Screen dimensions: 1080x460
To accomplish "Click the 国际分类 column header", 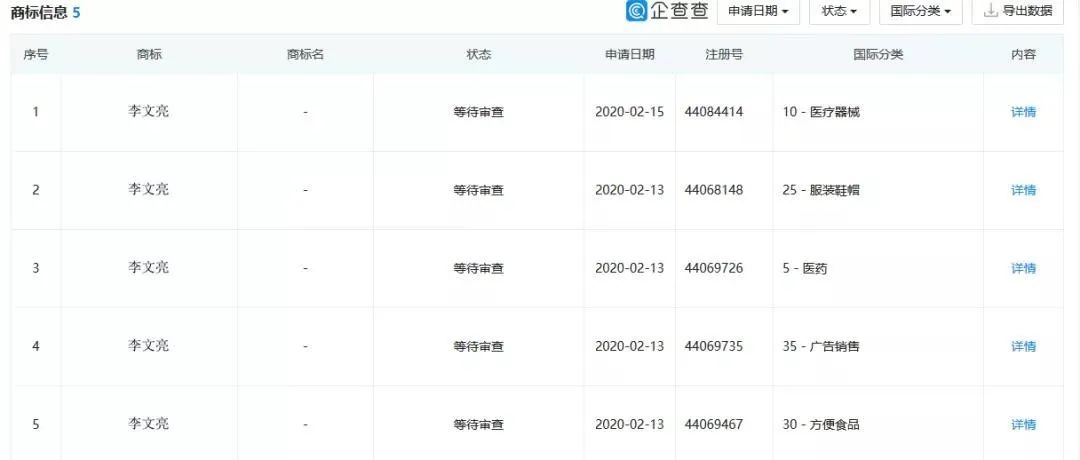I will click(x=878, y=54).
